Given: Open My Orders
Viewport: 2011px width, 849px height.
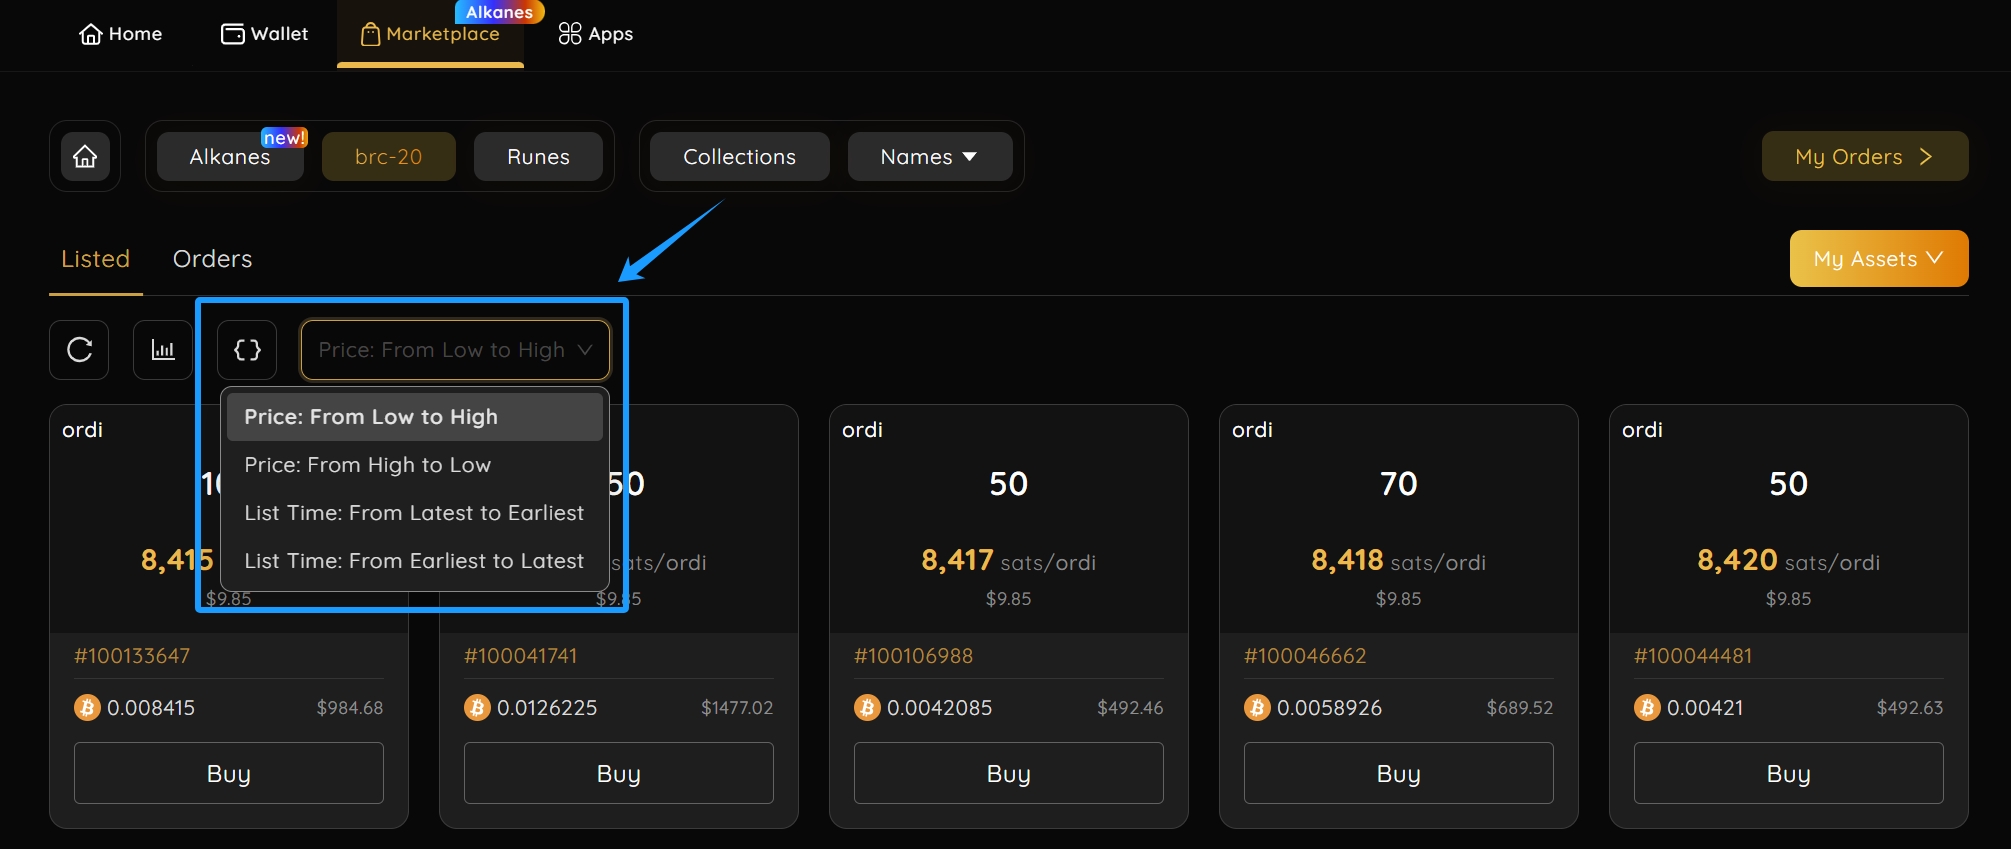Looking at the screenshot, I should [x=1864, y=157].
